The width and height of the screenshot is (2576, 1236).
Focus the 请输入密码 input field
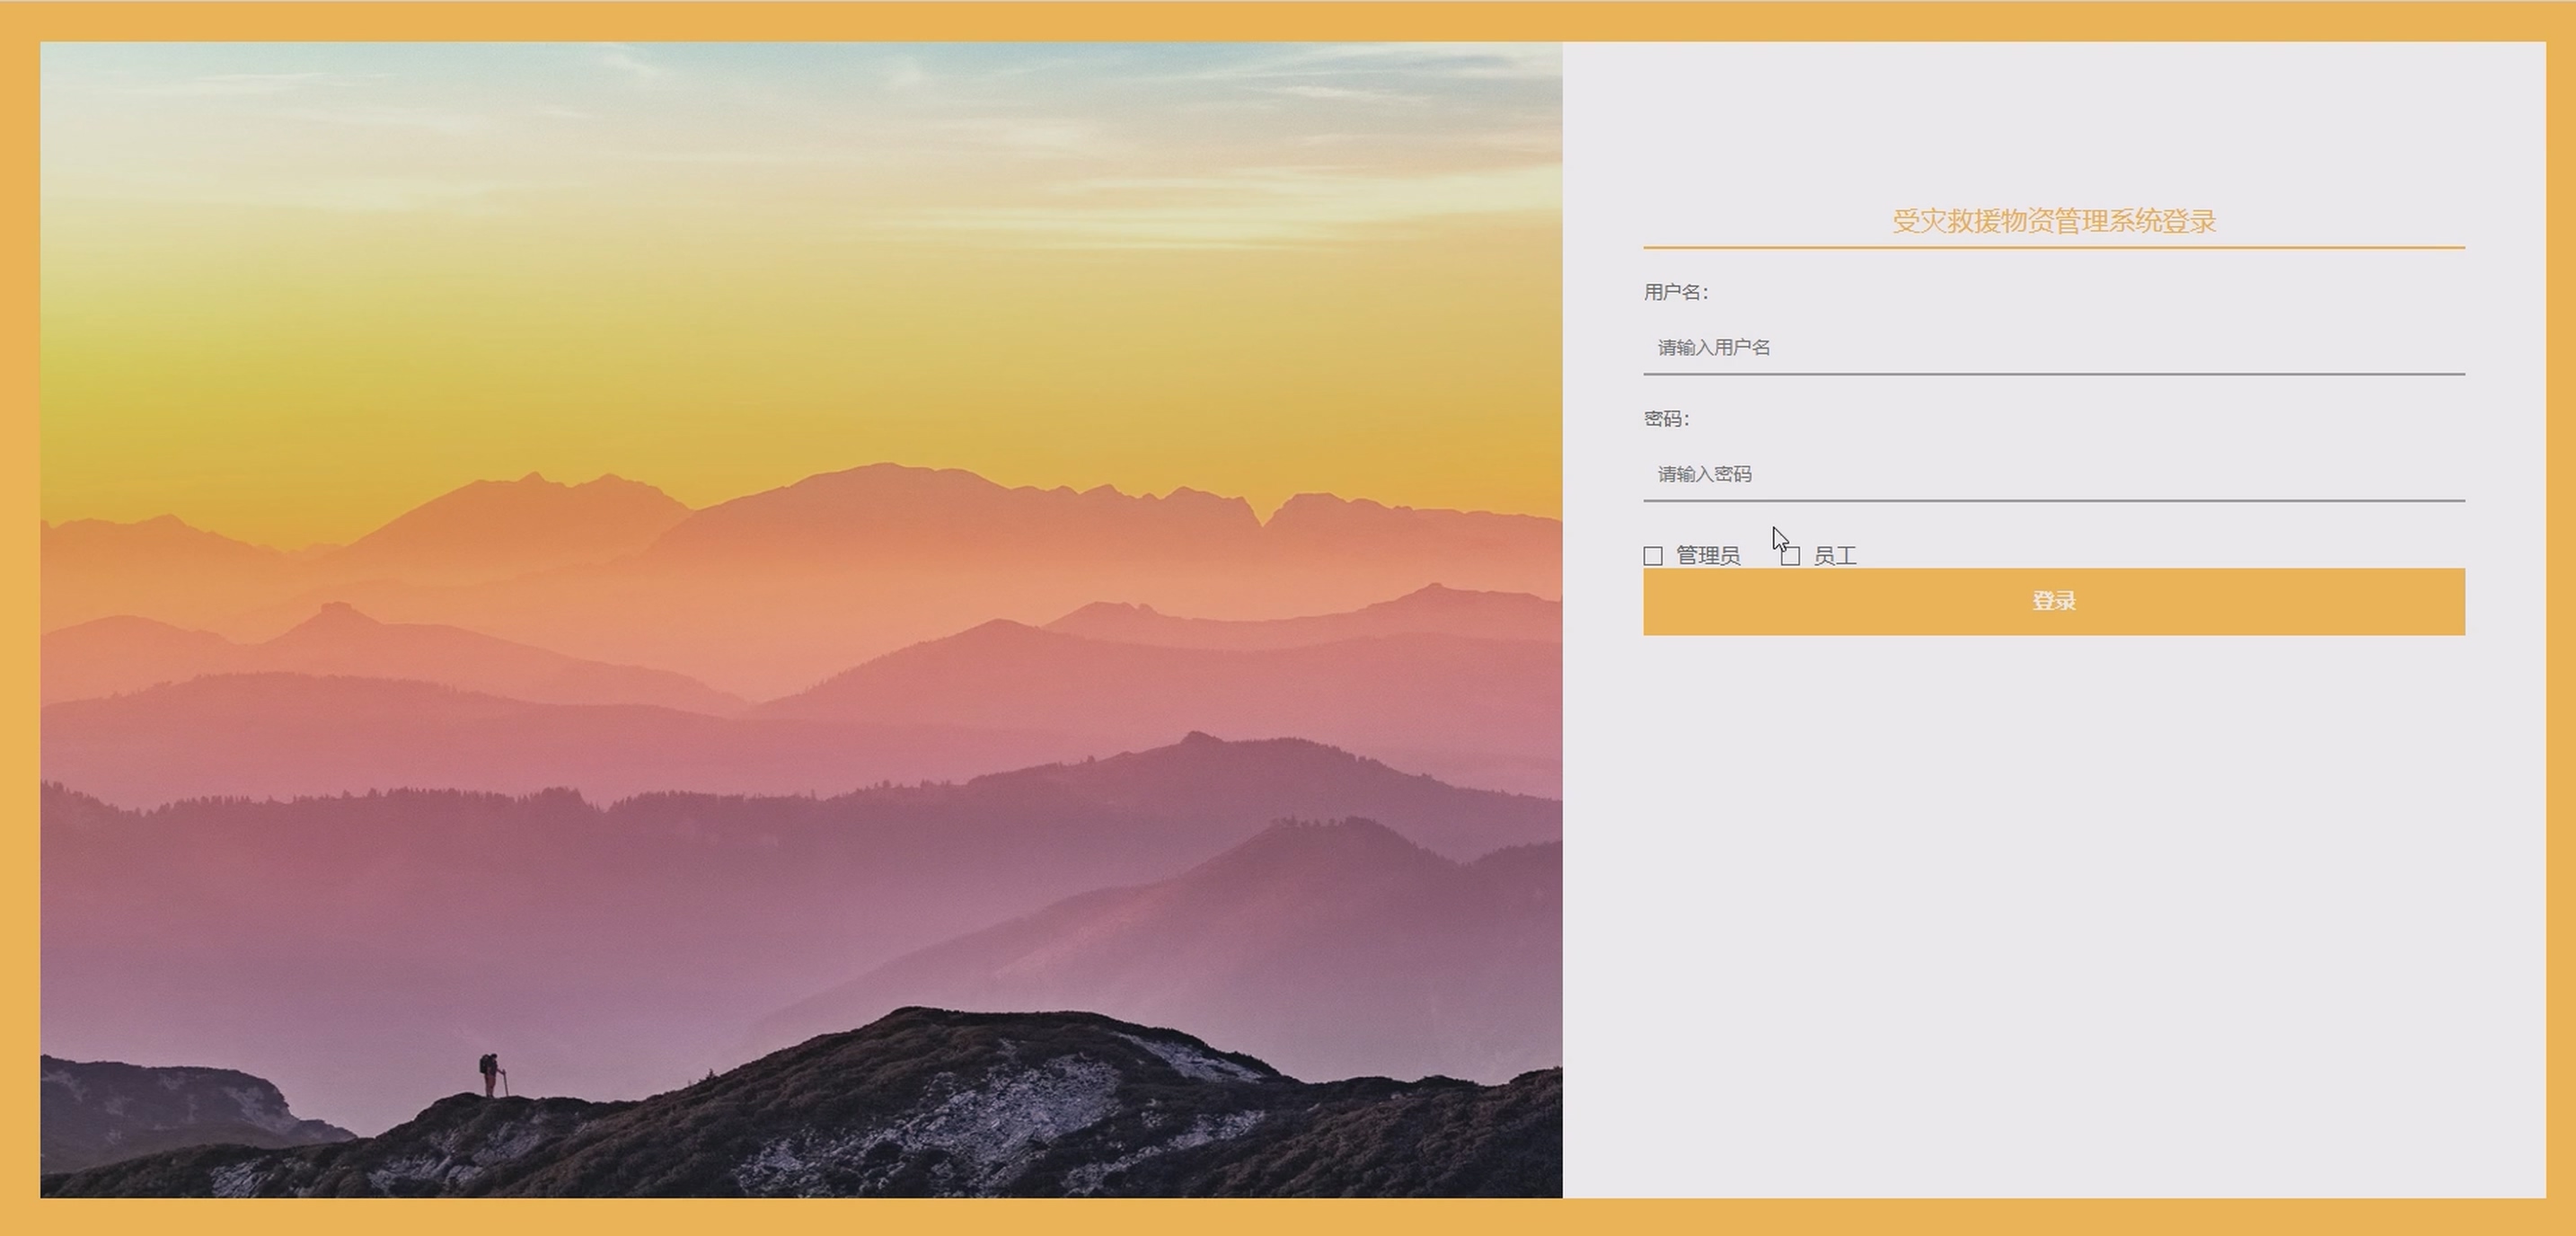point(2054,474)
